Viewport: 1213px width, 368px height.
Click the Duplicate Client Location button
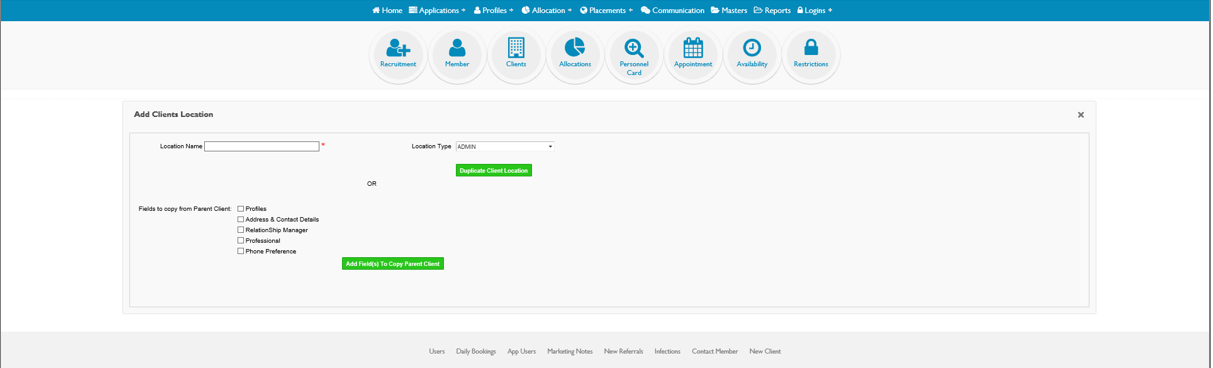pyautogui.click(x=494, y=170)
